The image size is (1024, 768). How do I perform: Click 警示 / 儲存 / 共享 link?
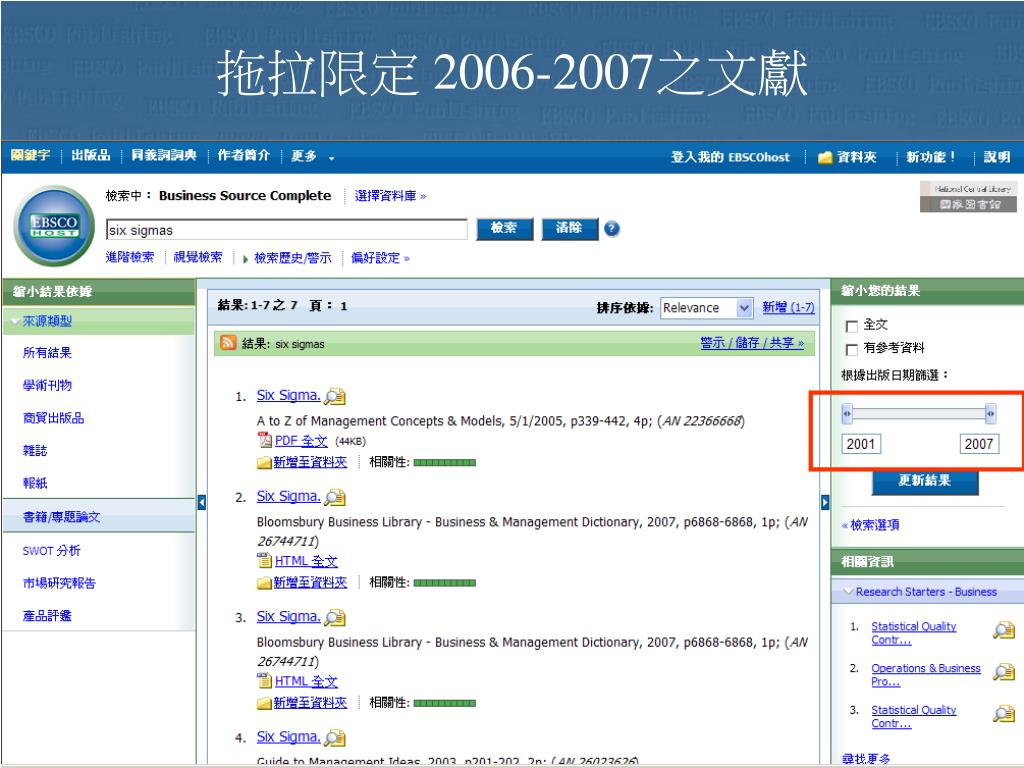[752, 343]
